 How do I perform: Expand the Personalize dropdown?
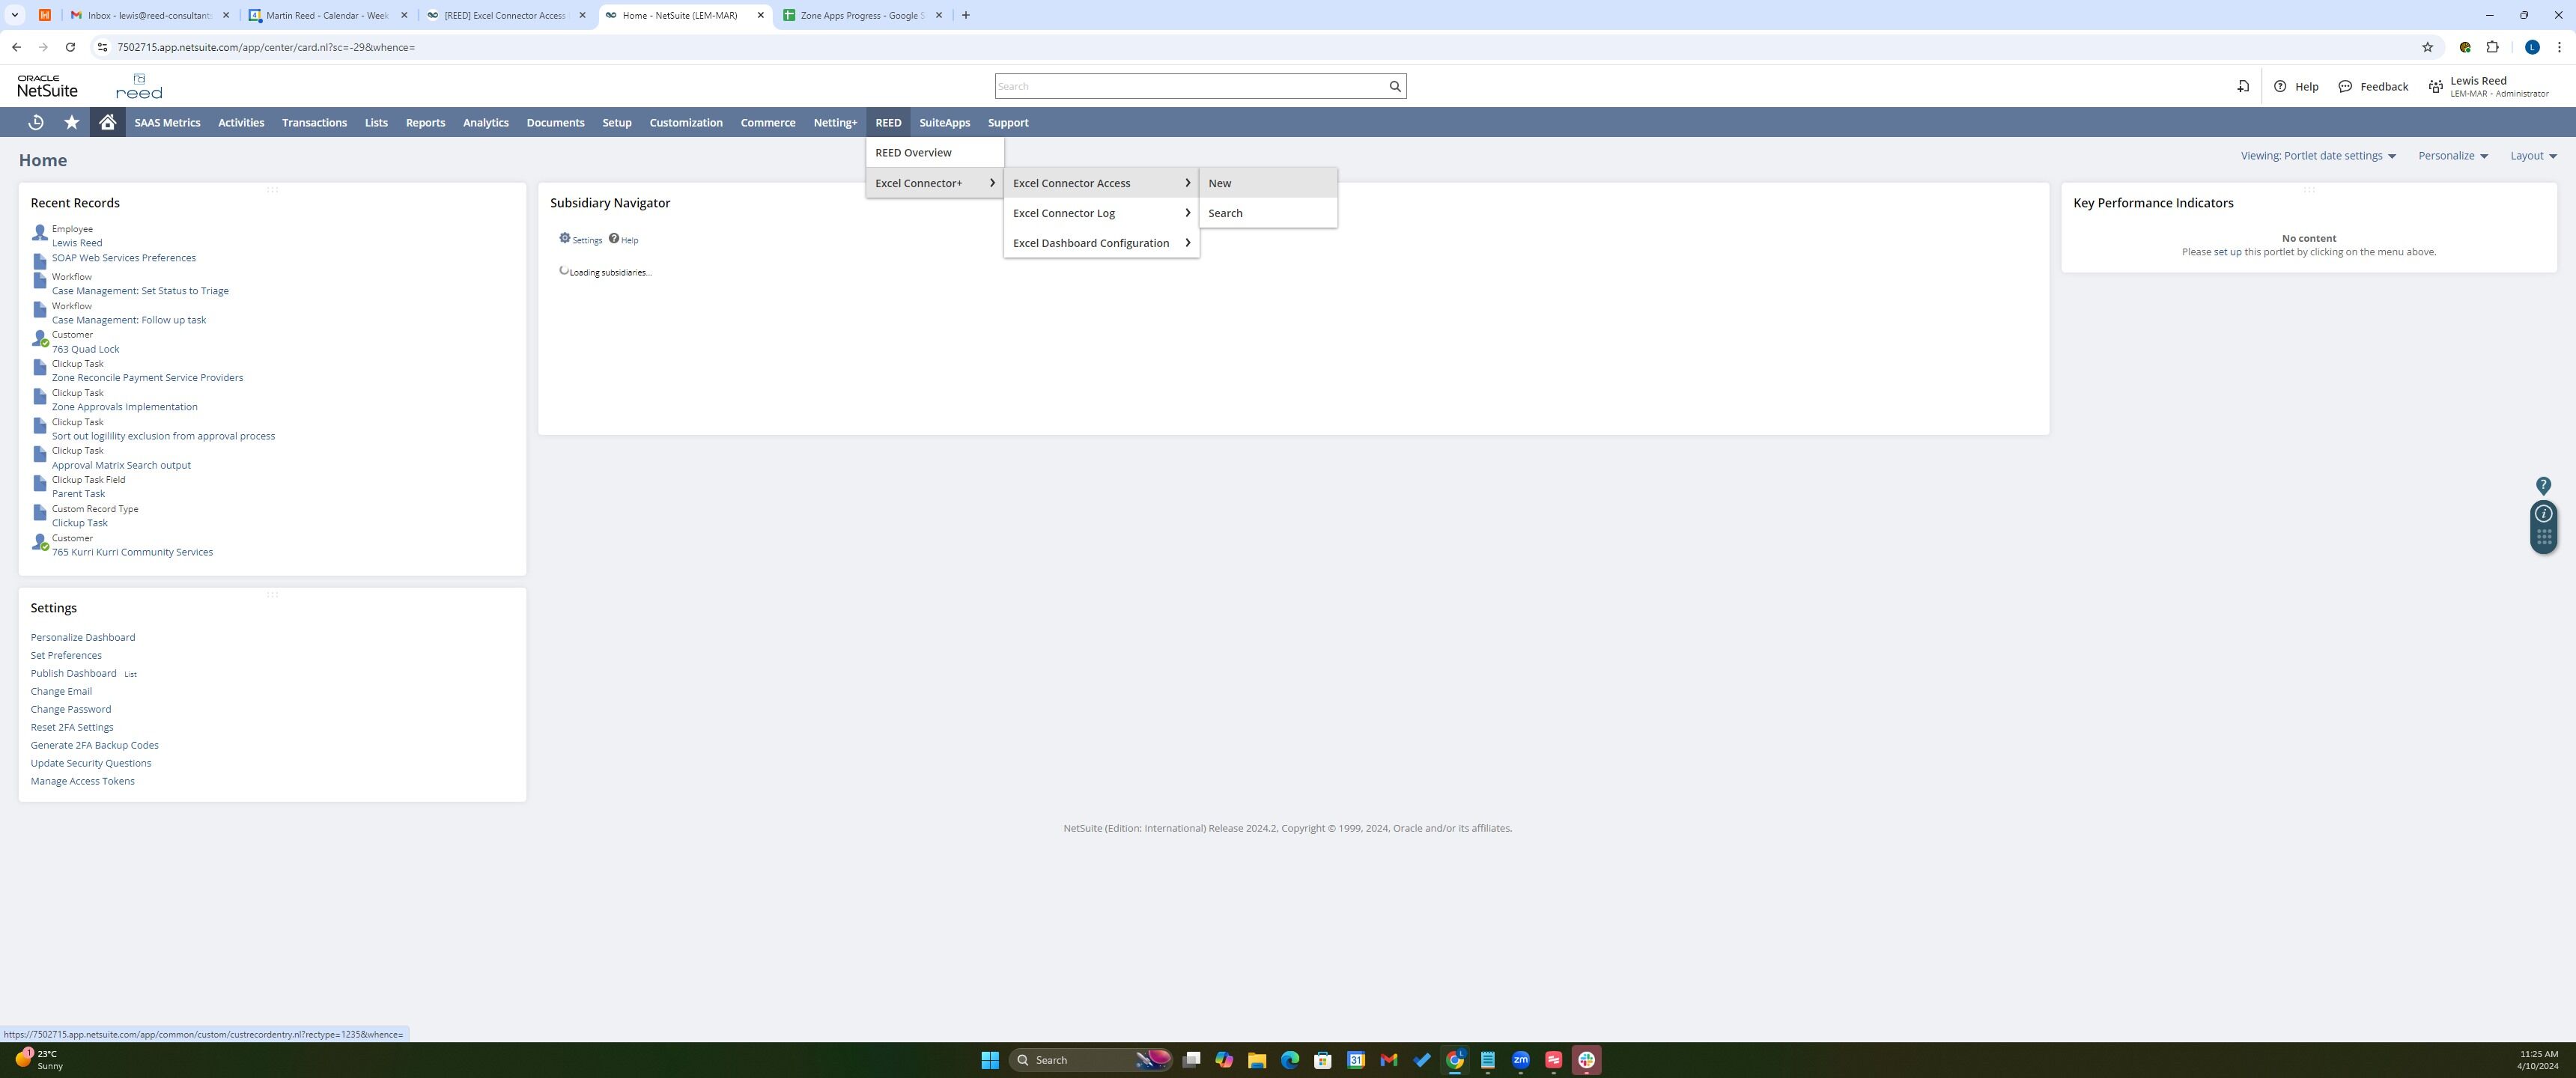click(x=2452, y=156)
